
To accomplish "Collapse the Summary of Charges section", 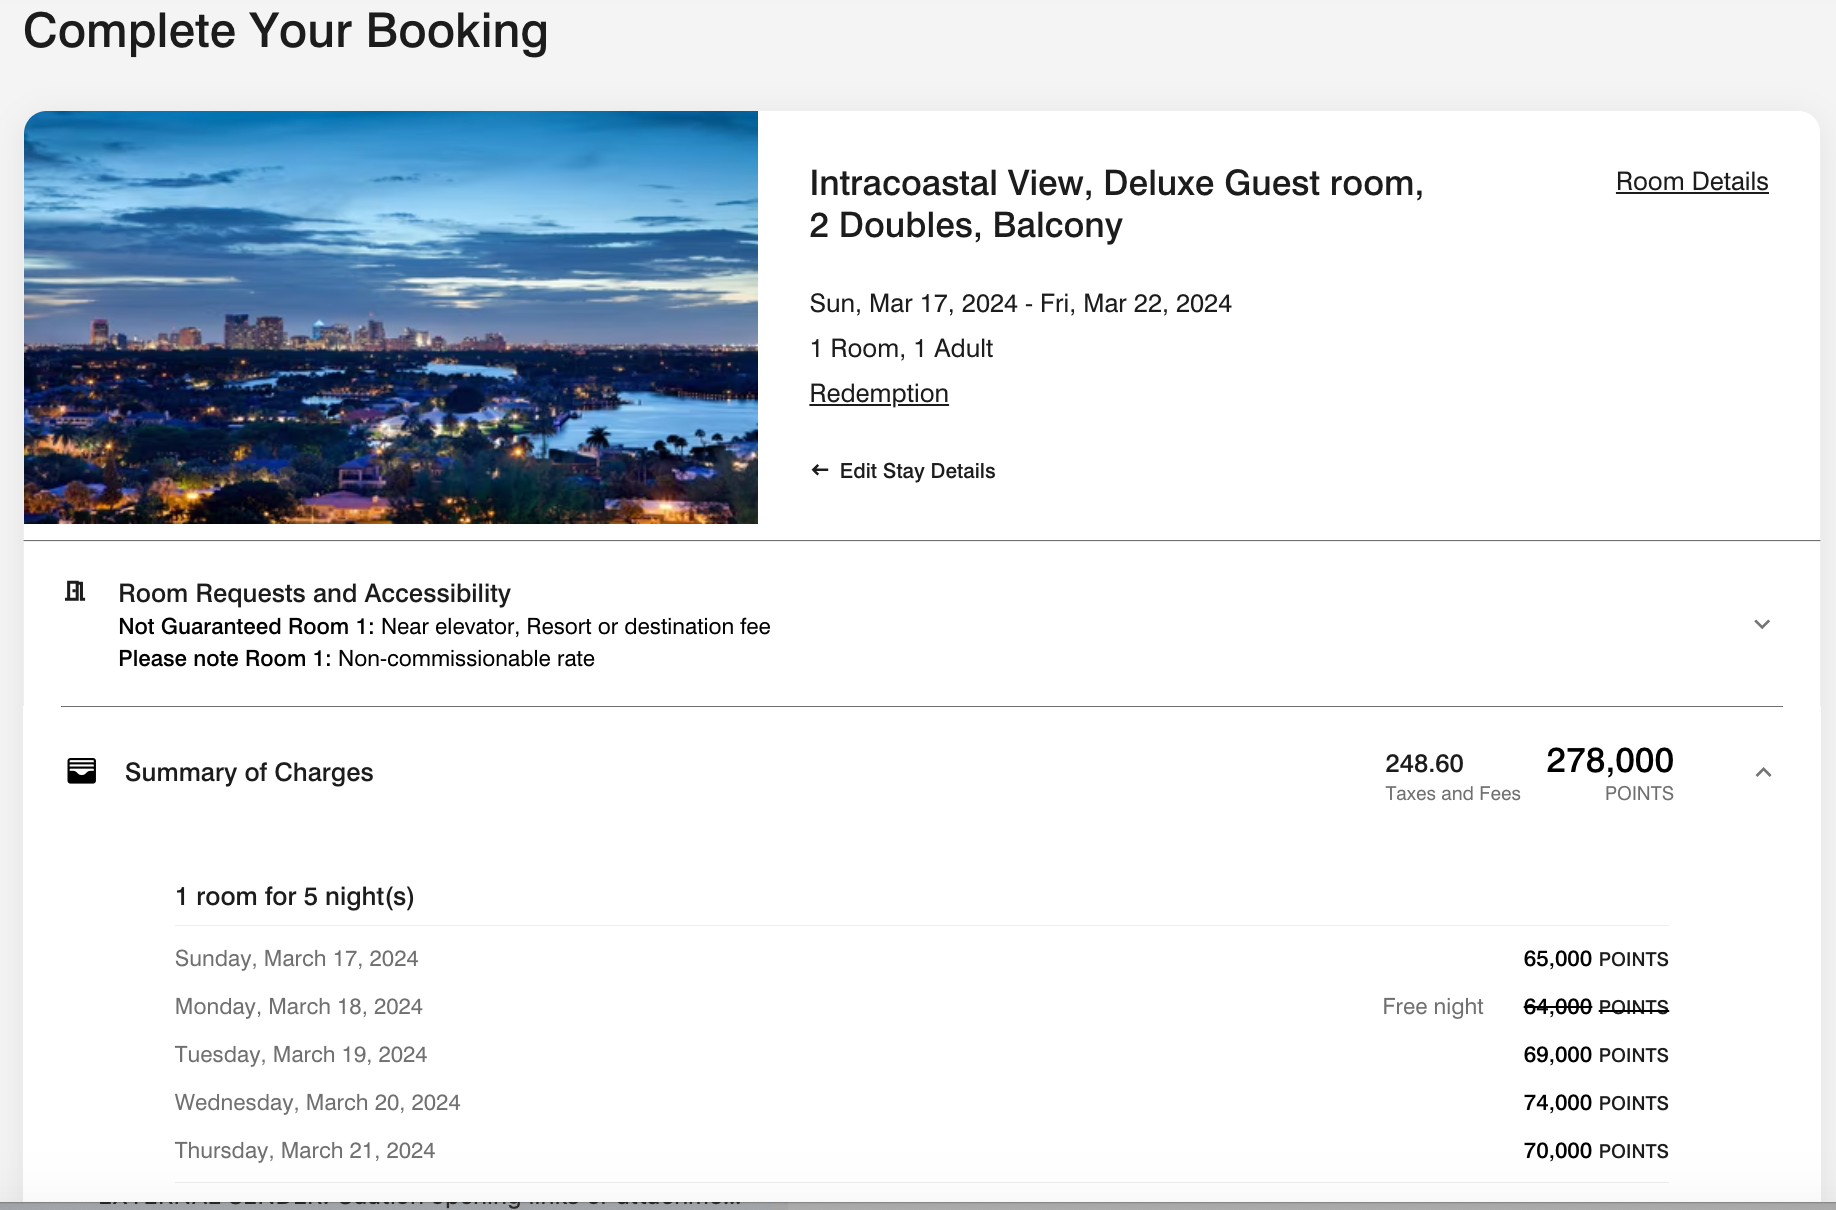I will click(1763, 772).
